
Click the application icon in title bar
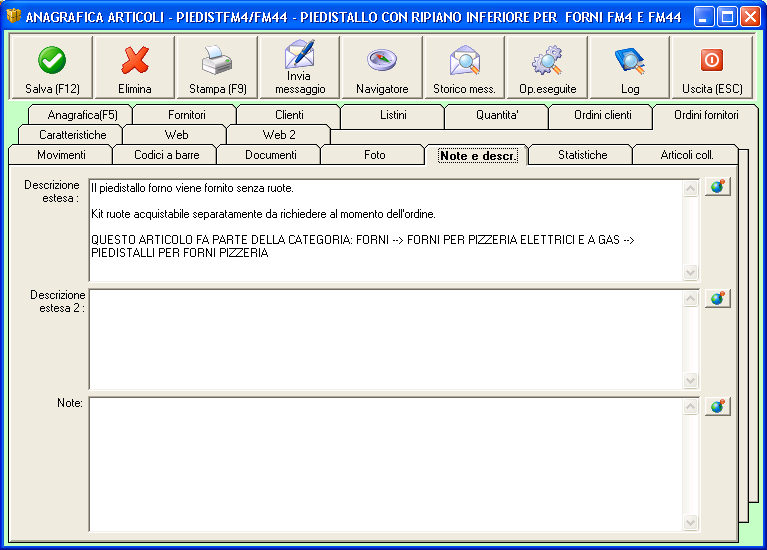tap(13, 16)
